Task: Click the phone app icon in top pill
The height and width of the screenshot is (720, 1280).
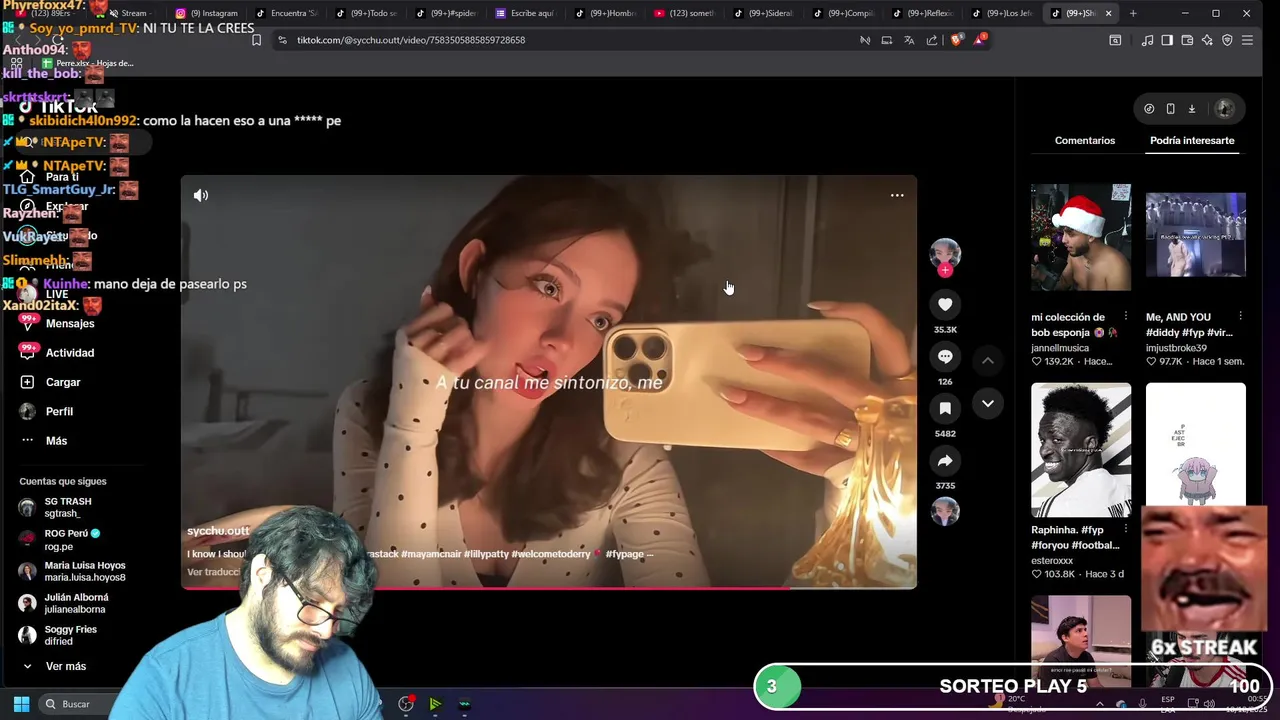Action: tap(1170, 109)
